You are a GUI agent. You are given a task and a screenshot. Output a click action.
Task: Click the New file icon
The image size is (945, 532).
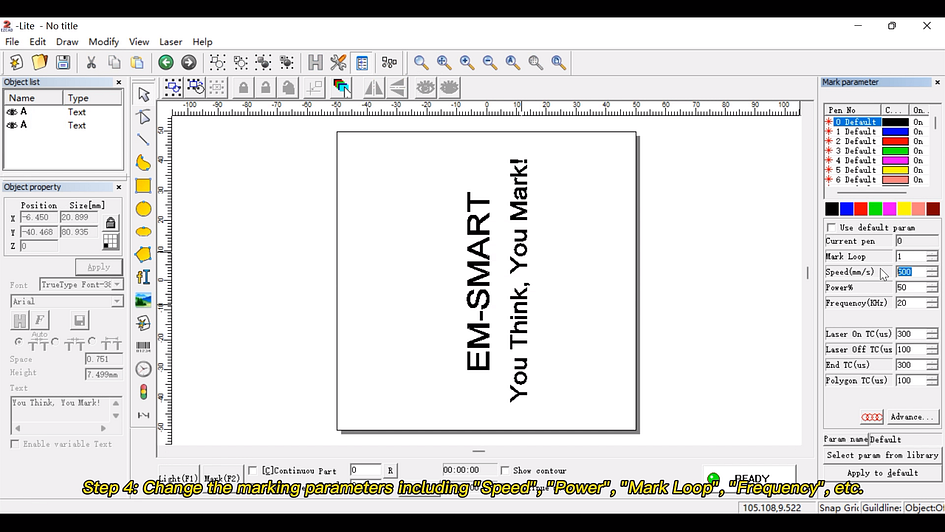(x=16, y=62)
